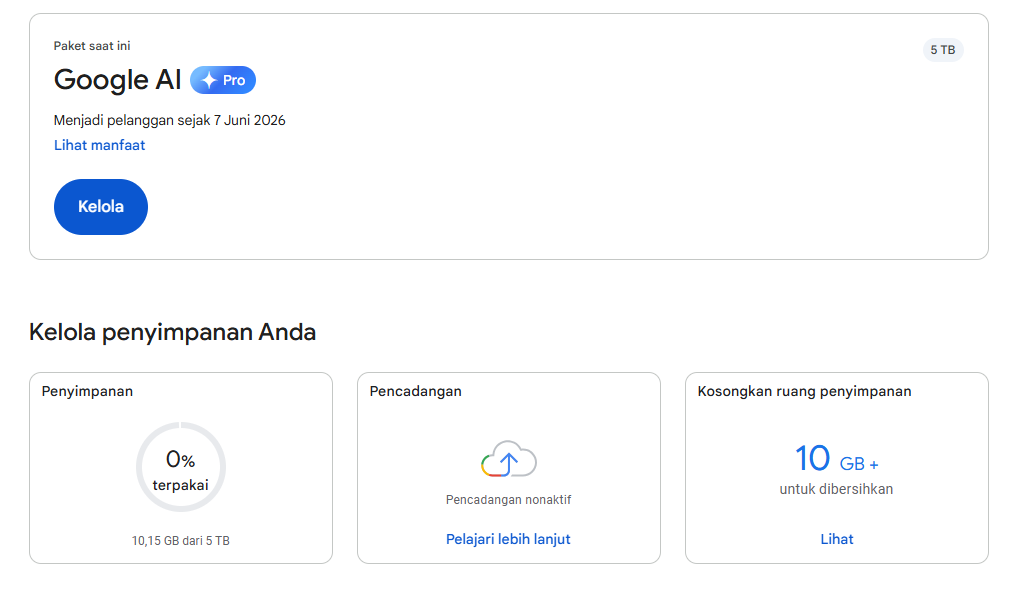Click the 10,15 GB dari 5 TB text
Viewport: 1012px width, 598px height.
click(x=181, y=541)
